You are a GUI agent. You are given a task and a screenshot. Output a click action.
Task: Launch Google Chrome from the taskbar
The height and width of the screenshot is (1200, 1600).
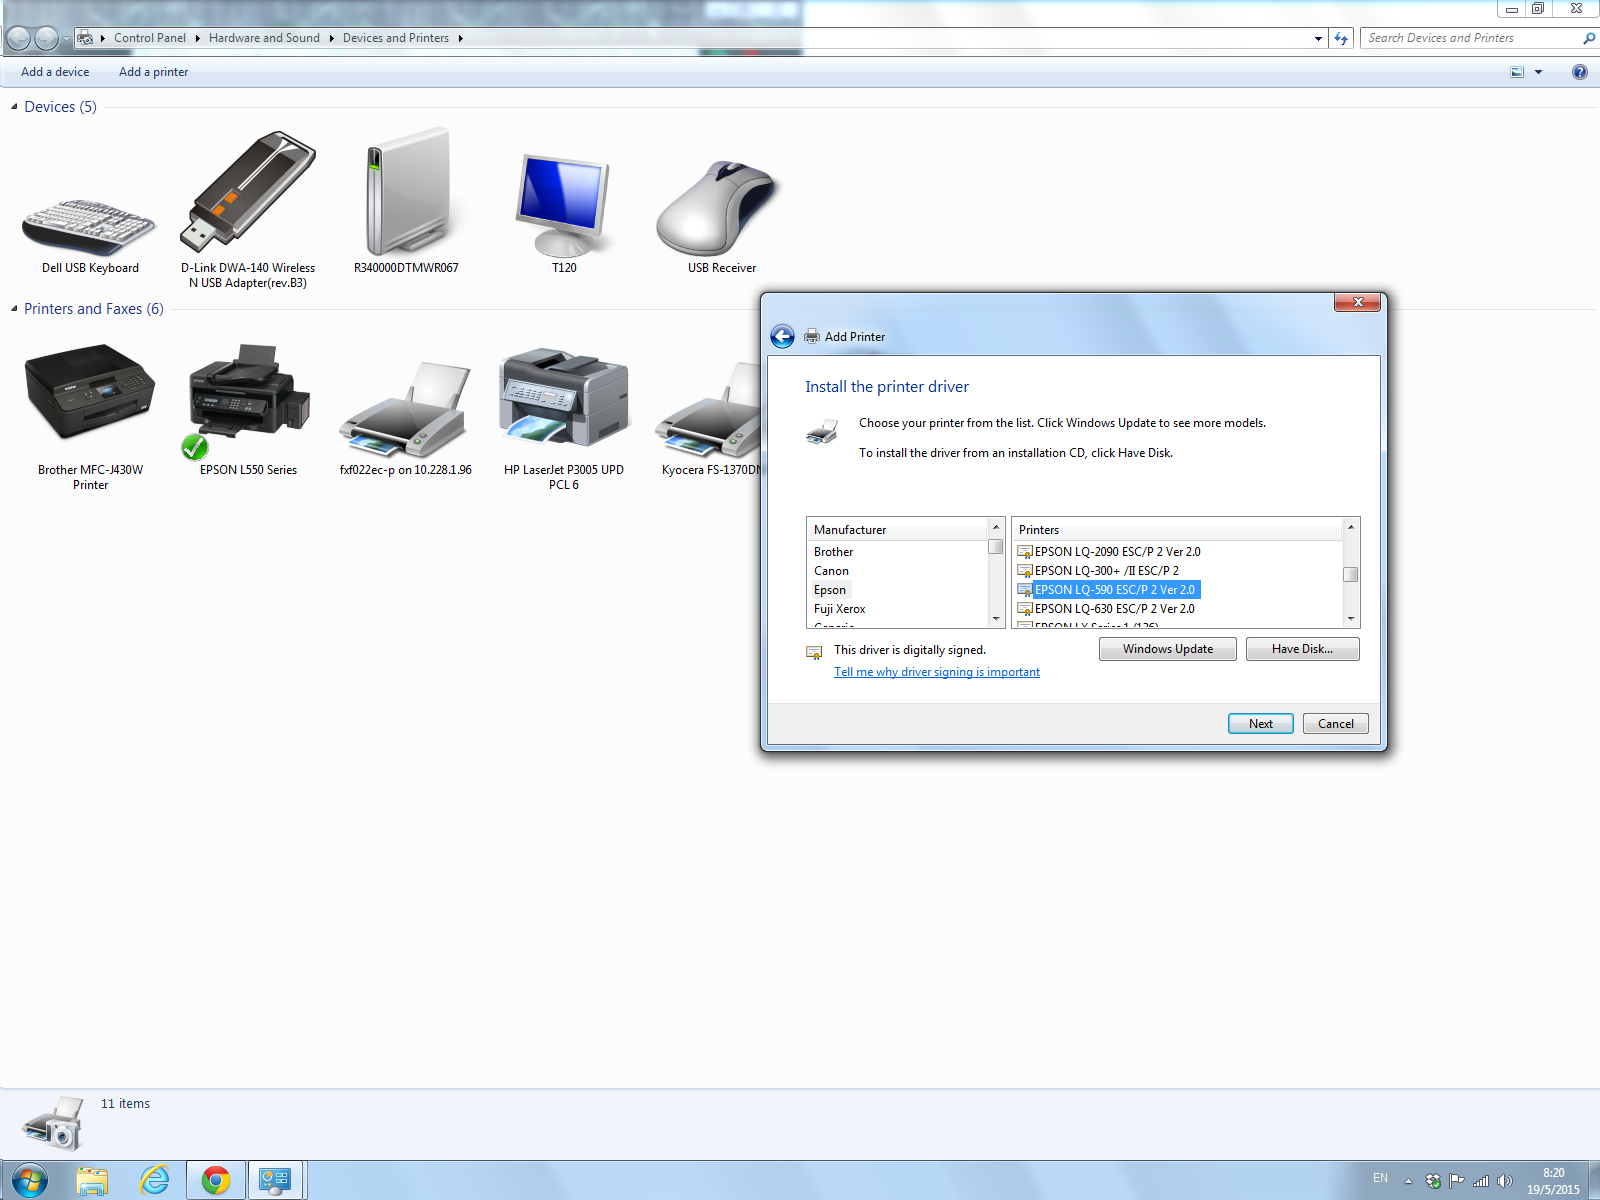point(216,1181)
